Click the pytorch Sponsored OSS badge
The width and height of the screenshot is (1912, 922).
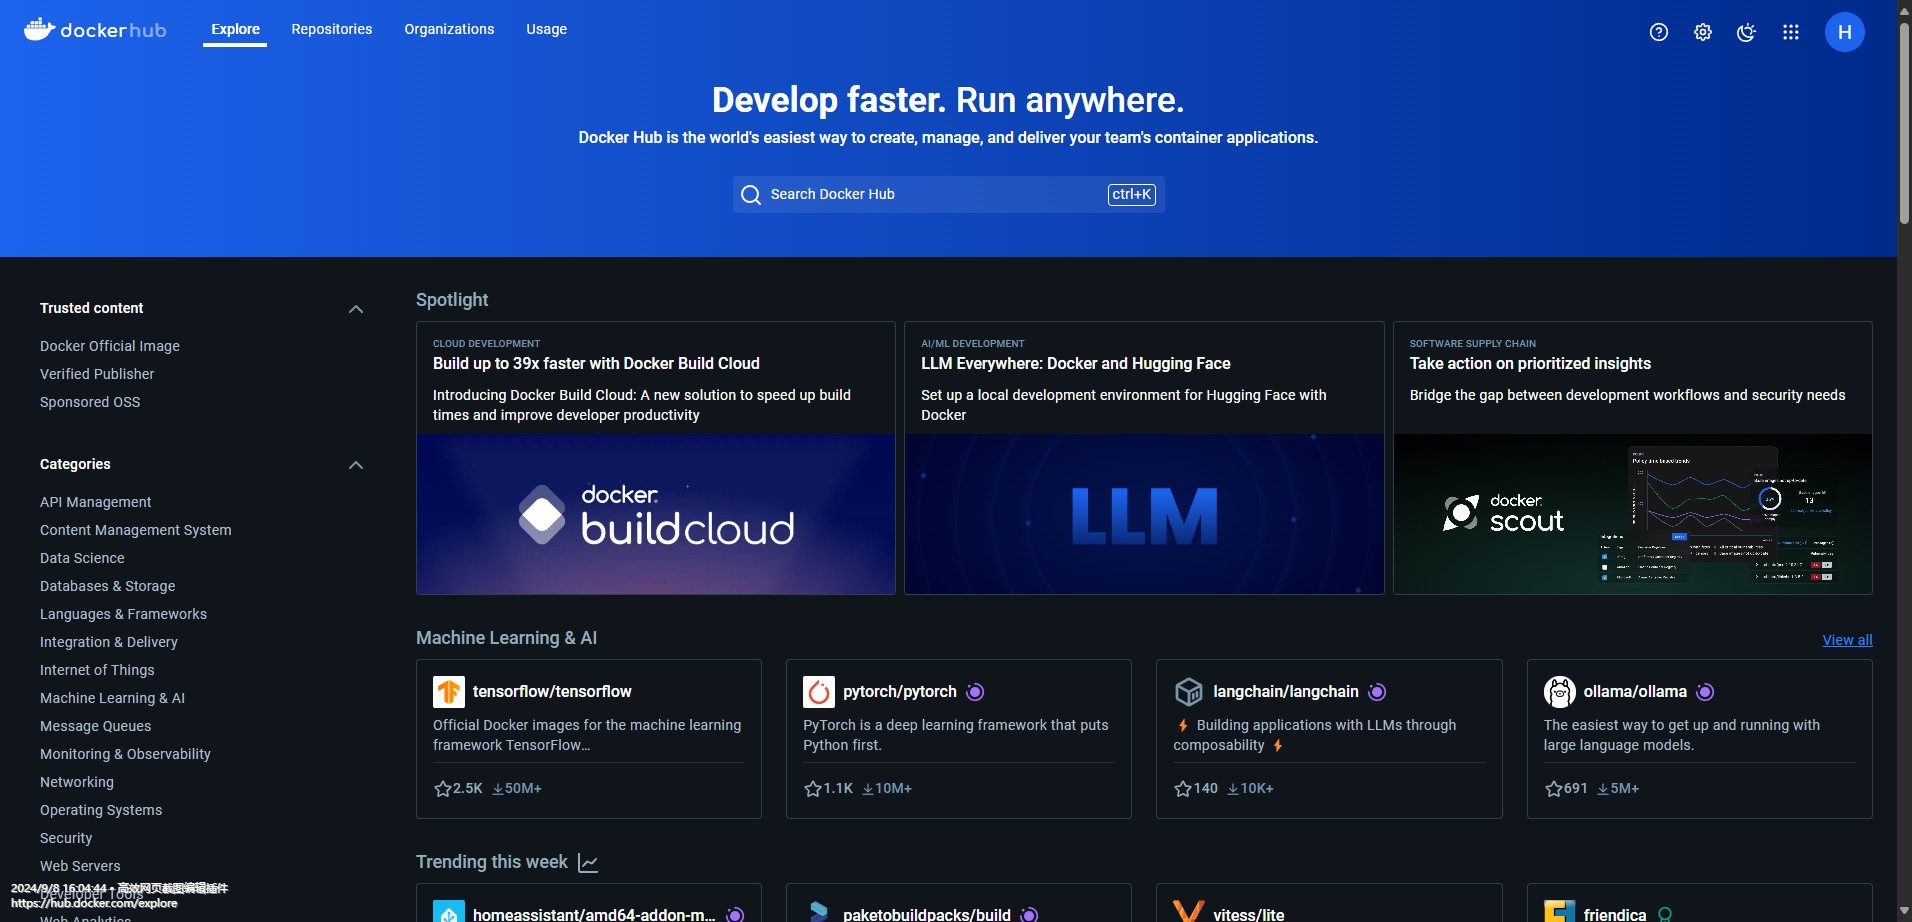[x=976, y=692]
